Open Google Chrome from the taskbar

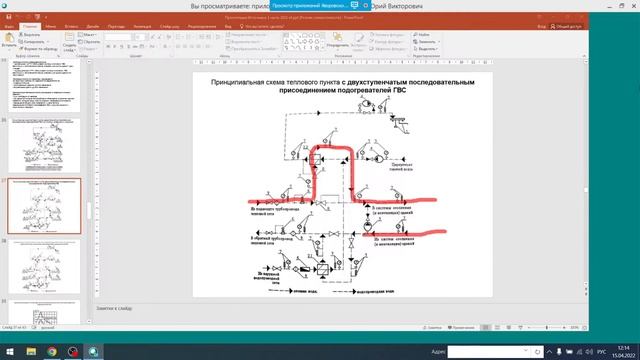point(52,351)
